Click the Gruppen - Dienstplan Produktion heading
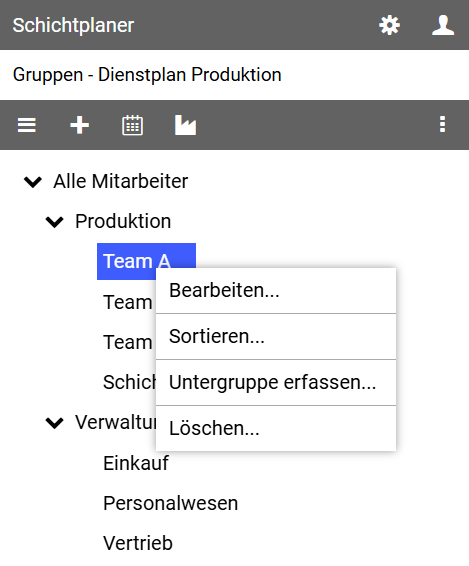Screen dimensions: 469x566 (x=147, y=75)
